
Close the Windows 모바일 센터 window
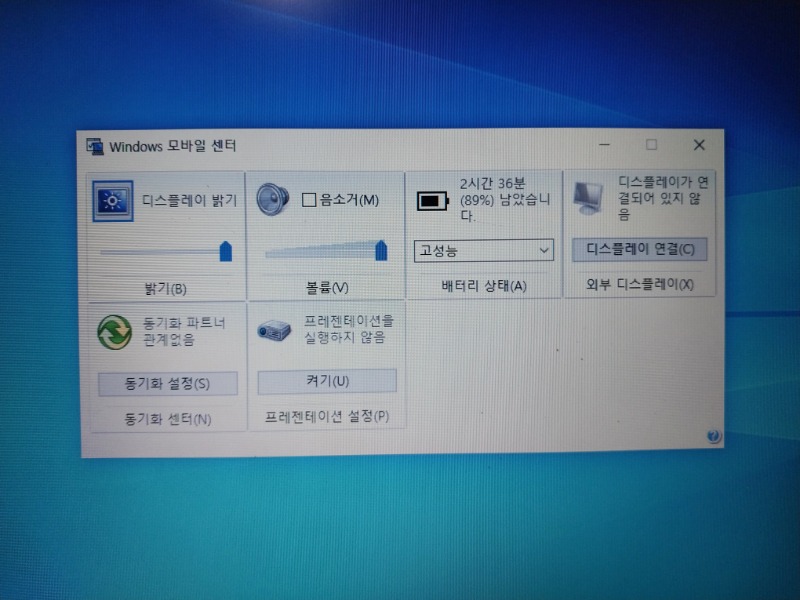(699, 145)
